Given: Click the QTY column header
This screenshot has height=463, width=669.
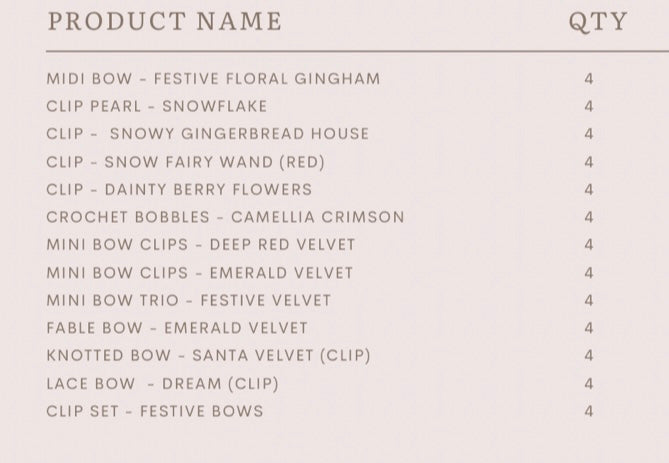Looking at the screenshot, I should (598, 22).
